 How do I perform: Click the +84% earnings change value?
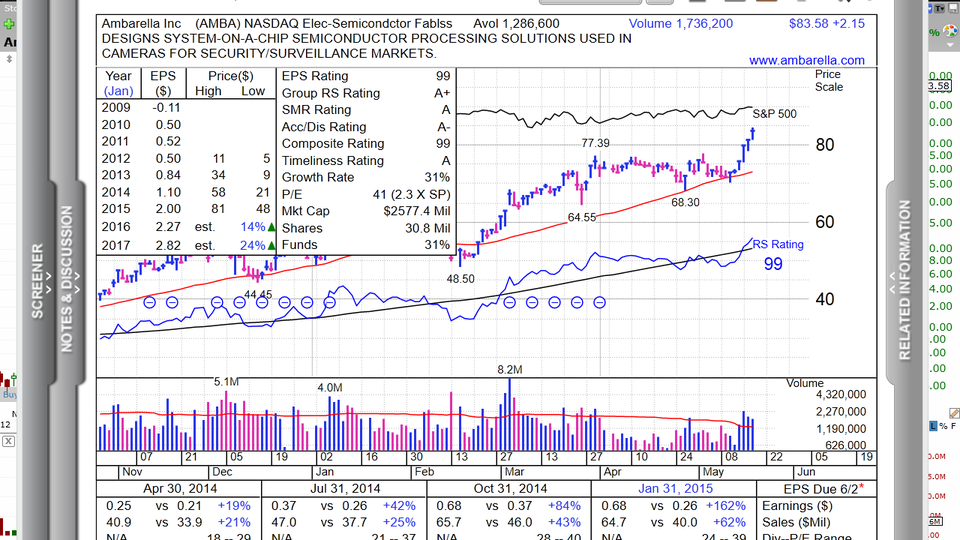click(564, 506)
